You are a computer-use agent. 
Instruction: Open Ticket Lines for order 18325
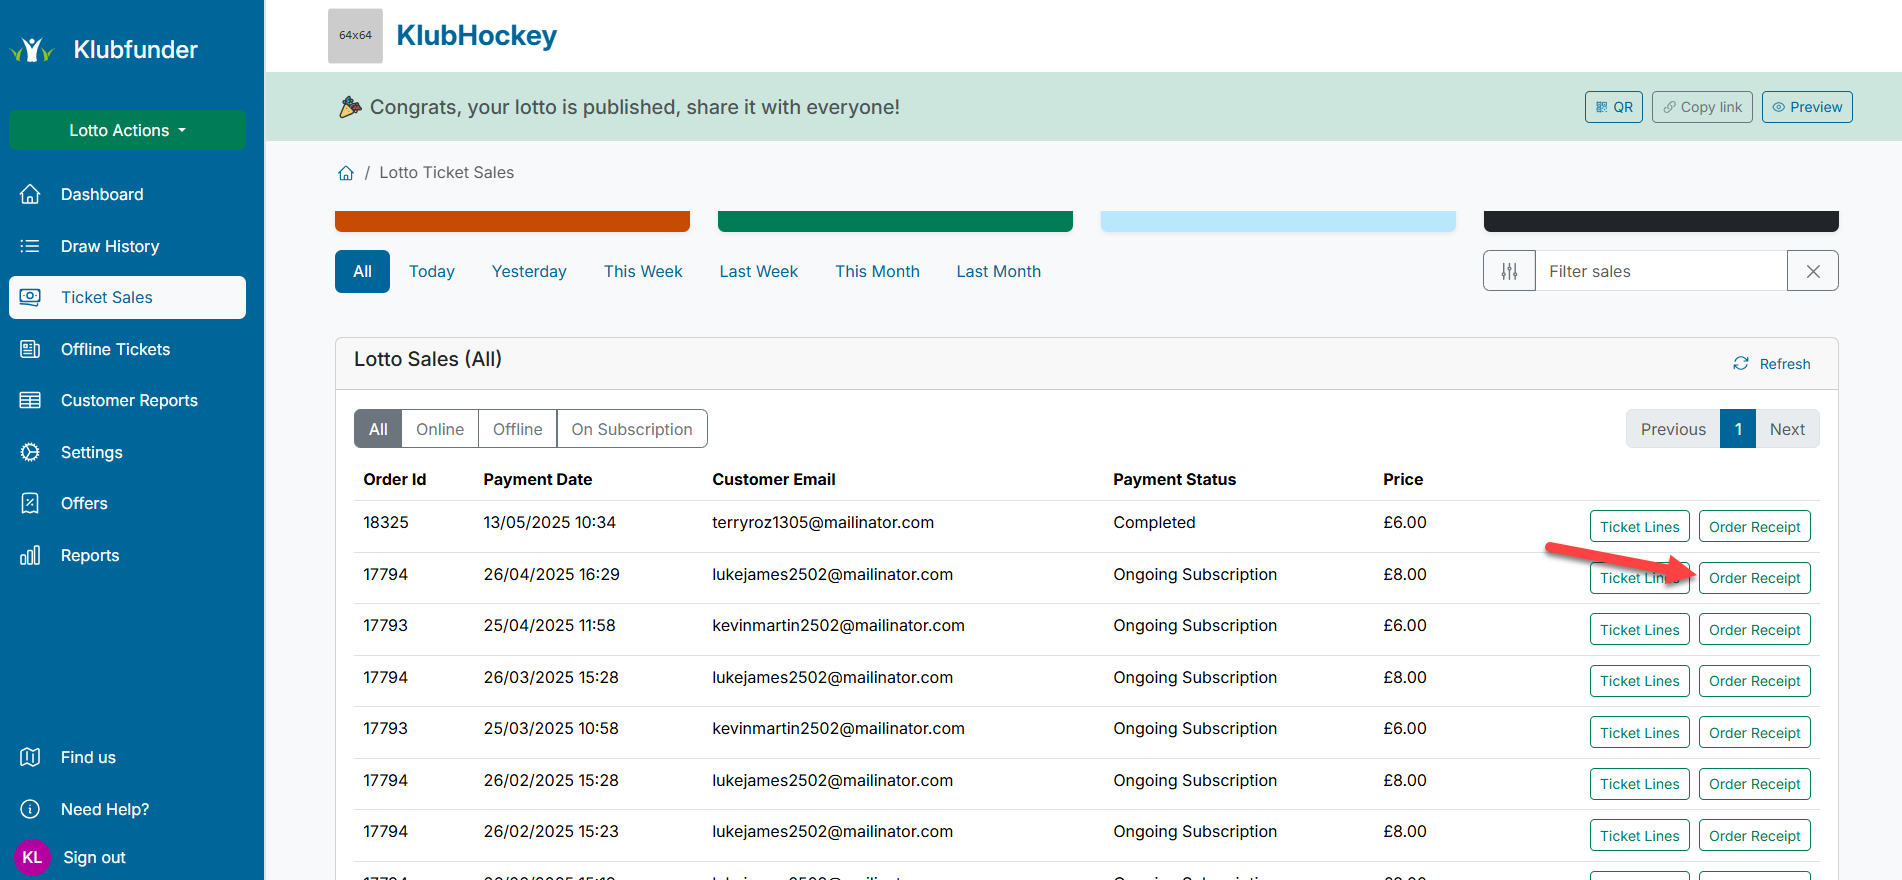click(x=1639, y=527)
